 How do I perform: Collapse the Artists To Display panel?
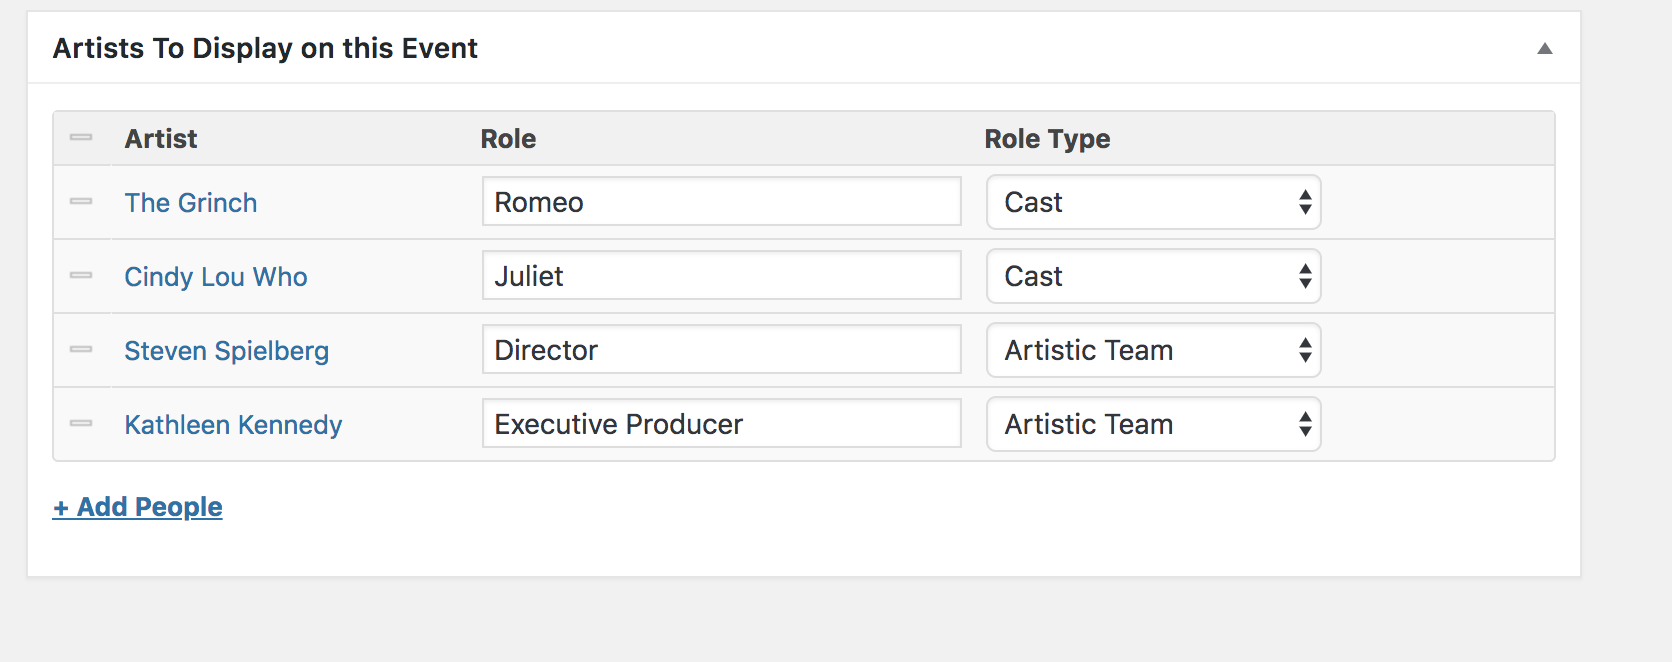point(1544,48)
